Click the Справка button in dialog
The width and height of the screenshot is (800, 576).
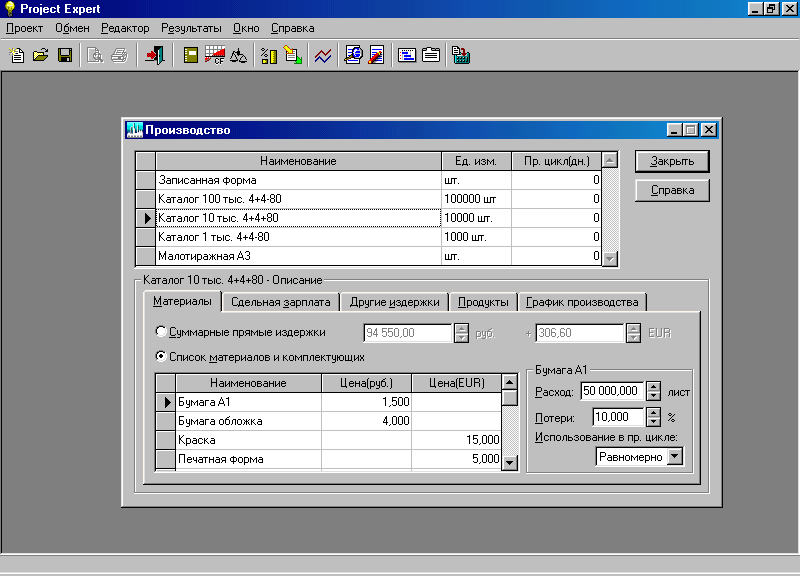(x=672, y=190)
